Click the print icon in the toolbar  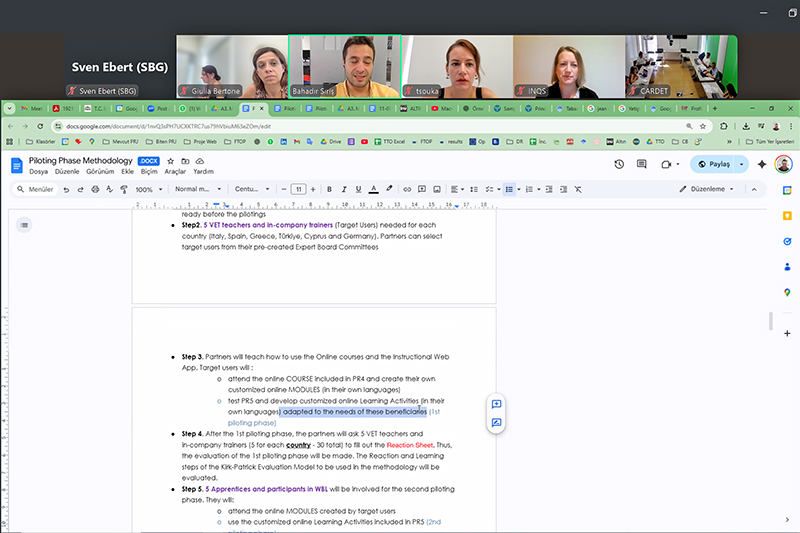coord(94,189)
